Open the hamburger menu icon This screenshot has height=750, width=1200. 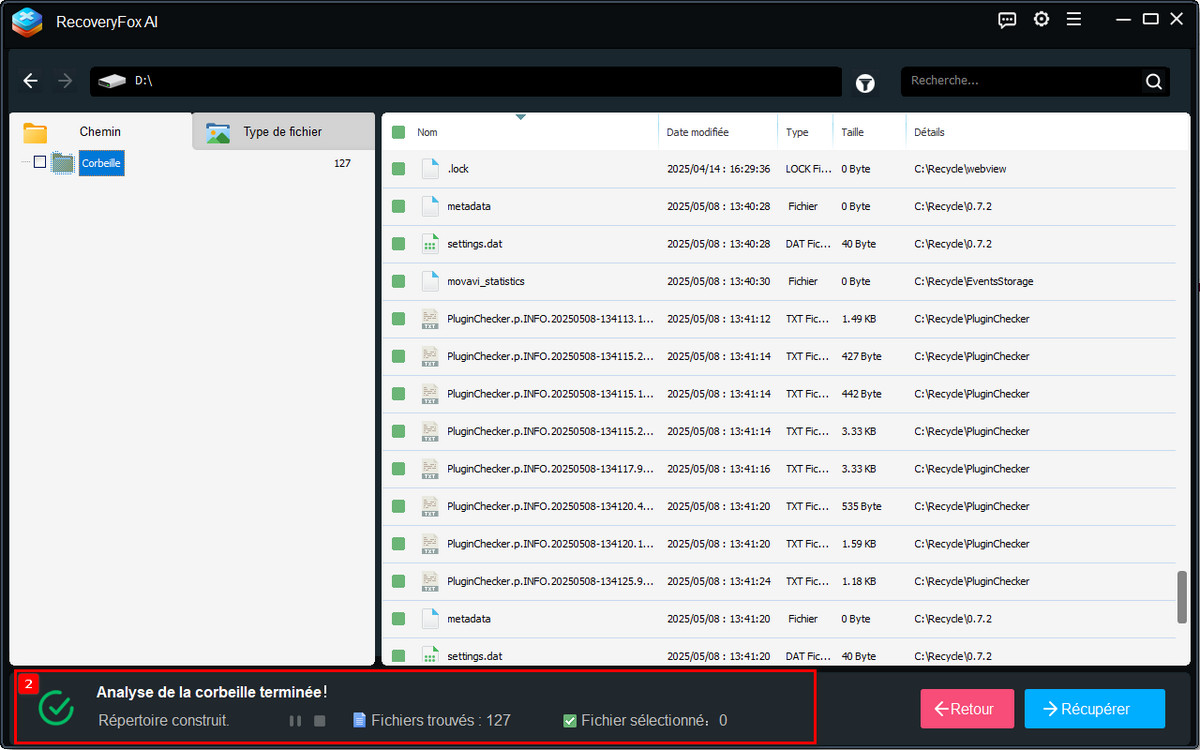pos(1074,20)
